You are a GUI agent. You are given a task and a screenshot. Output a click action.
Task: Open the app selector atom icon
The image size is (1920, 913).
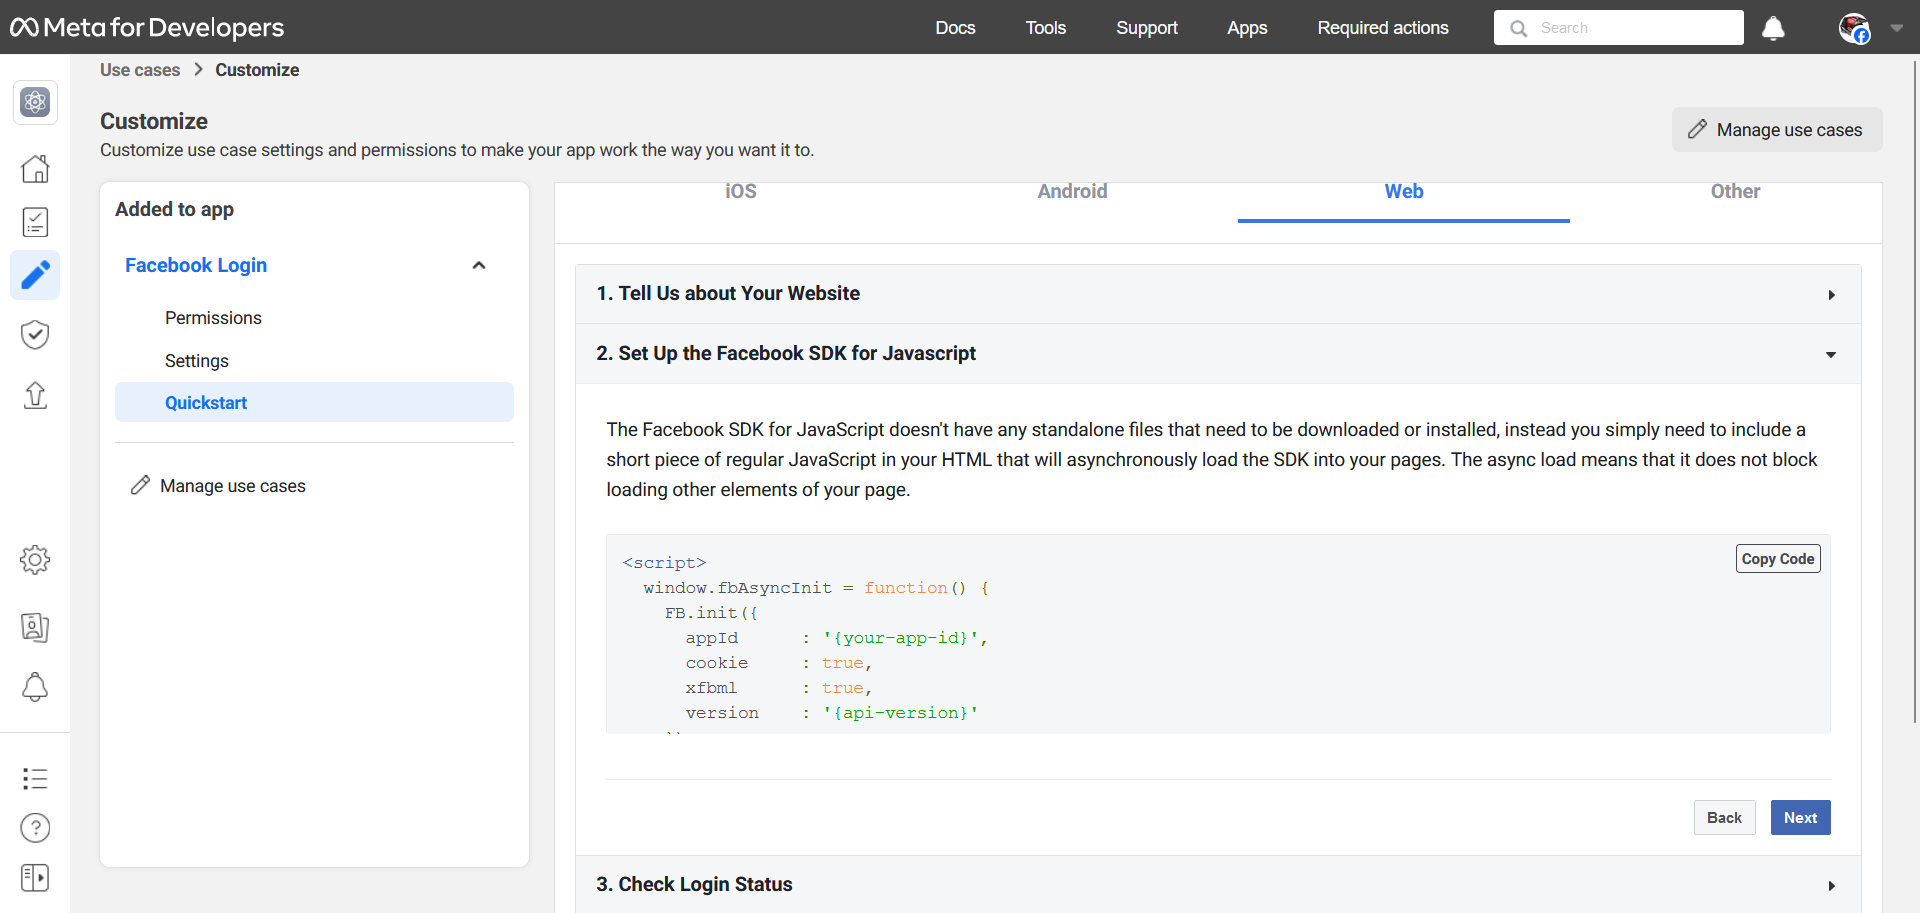(x=35, y=102)
